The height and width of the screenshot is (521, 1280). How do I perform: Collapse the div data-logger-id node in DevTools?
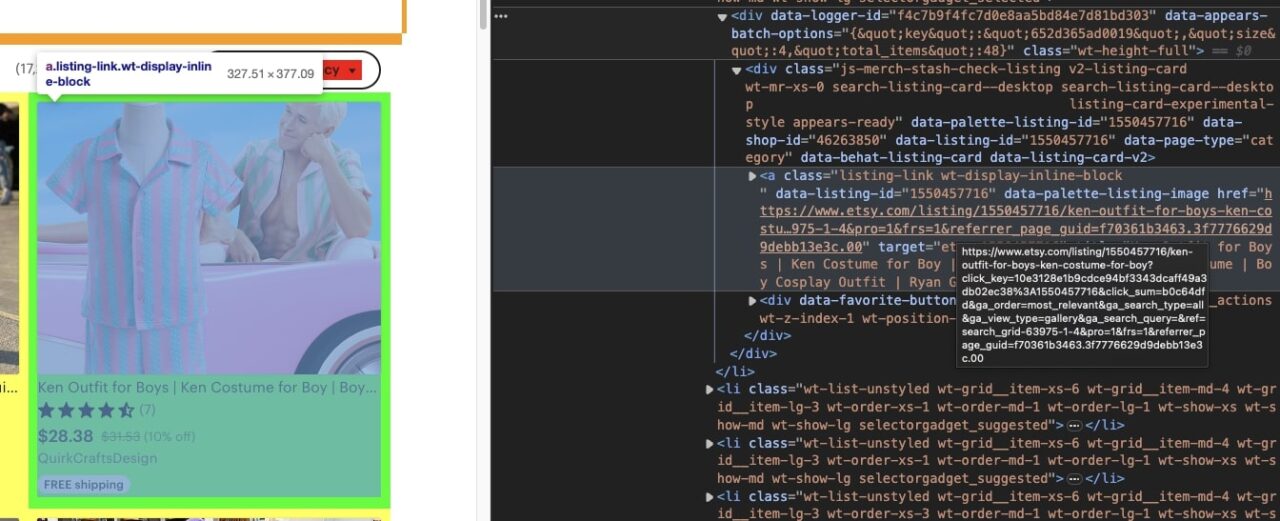point(722,16)
